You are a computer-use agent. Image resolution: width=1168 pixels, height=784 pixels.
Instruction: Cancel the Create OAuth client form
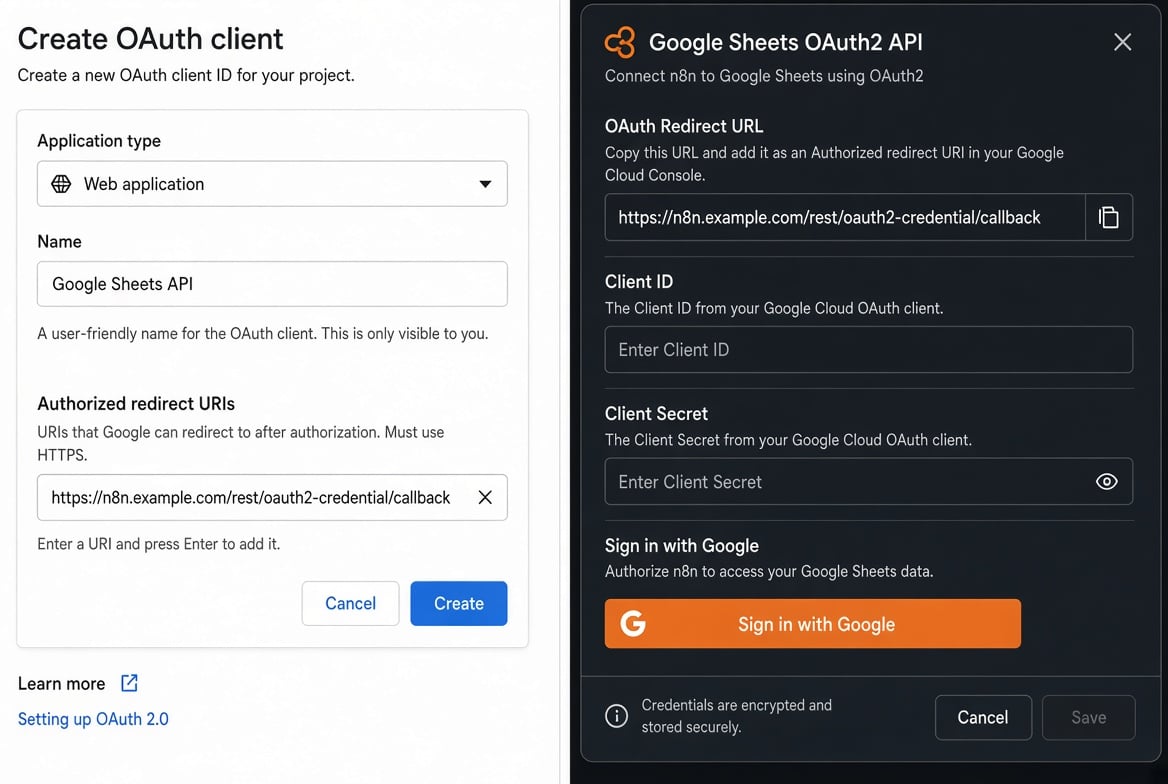click(x=350, y=604)
